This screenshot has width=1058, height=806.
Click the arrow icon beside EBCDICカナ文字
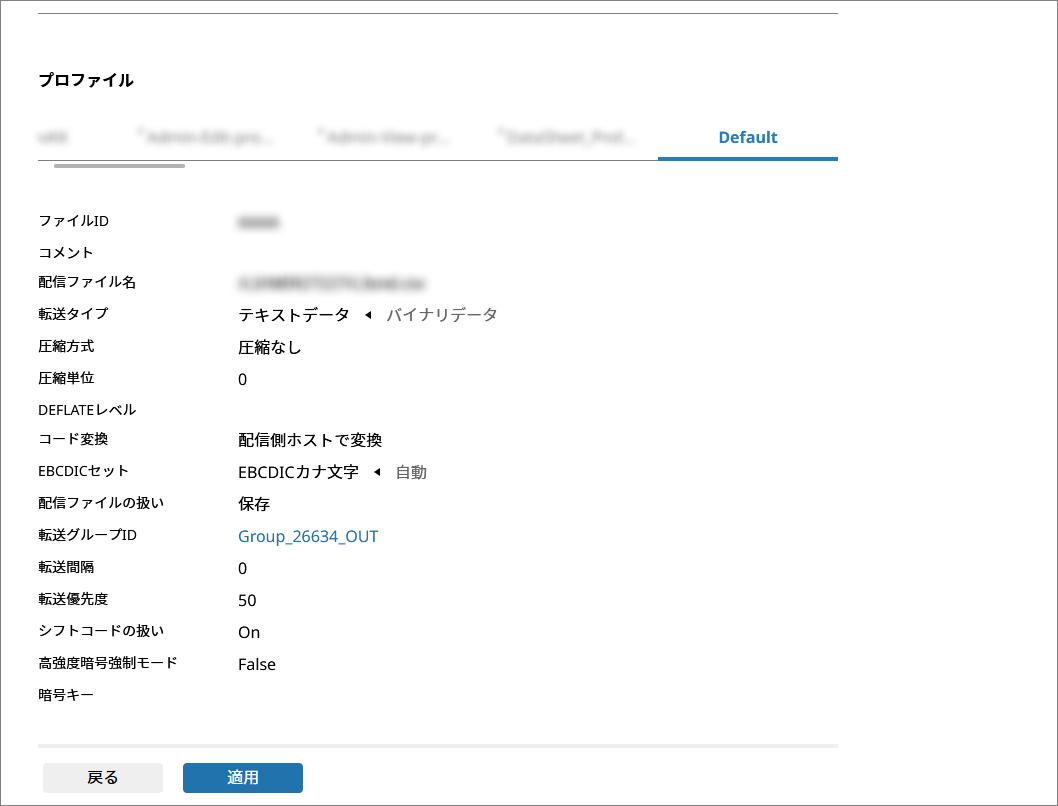[x=377, y=472]
